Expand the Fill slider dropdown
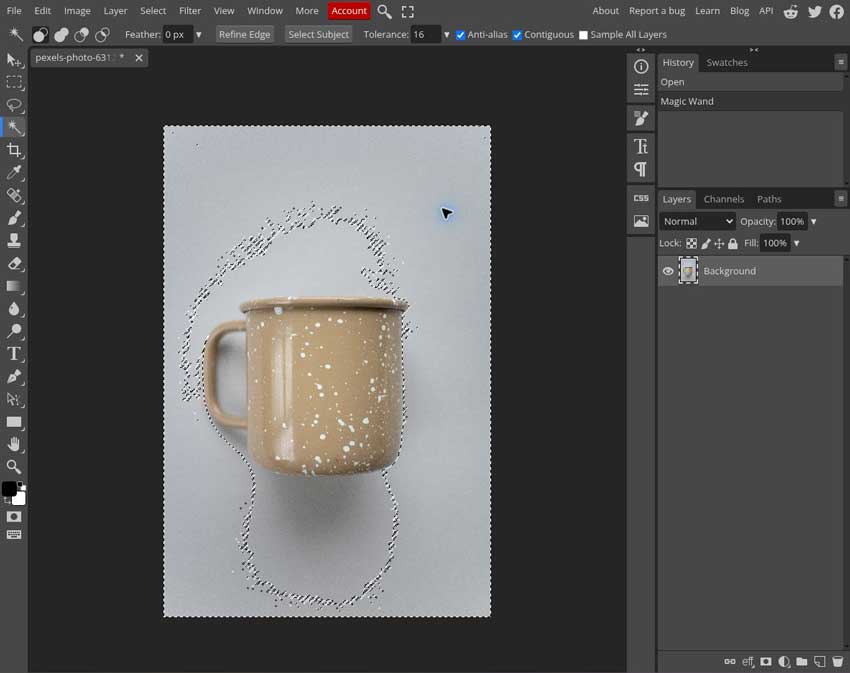The height and width of the screenshot is (673, 850). point(796,243)
